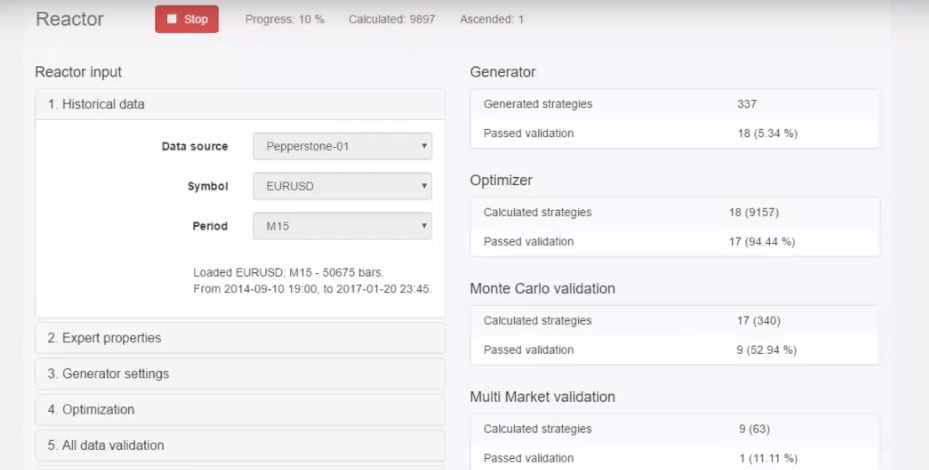The image size is (929, 470).
Task: Click Multi Market passed validation value 1 (11.11 %)
Action: [x=768, y=458]
